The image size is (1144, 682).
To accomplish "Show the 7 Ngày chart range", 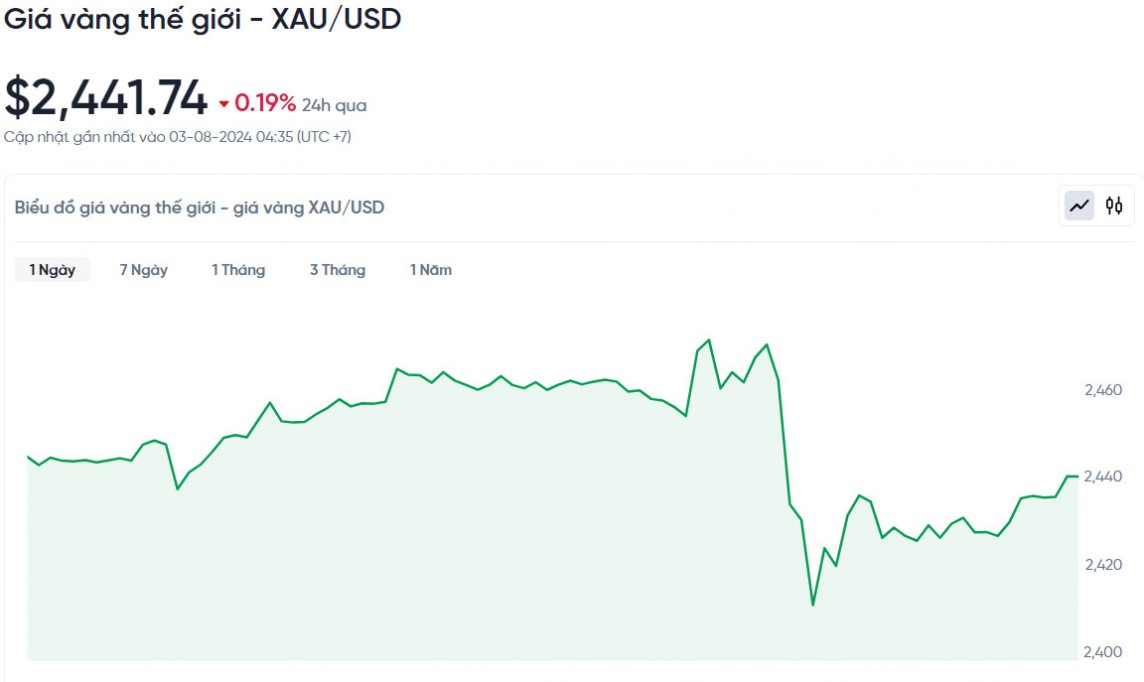I will pos(144,270).
